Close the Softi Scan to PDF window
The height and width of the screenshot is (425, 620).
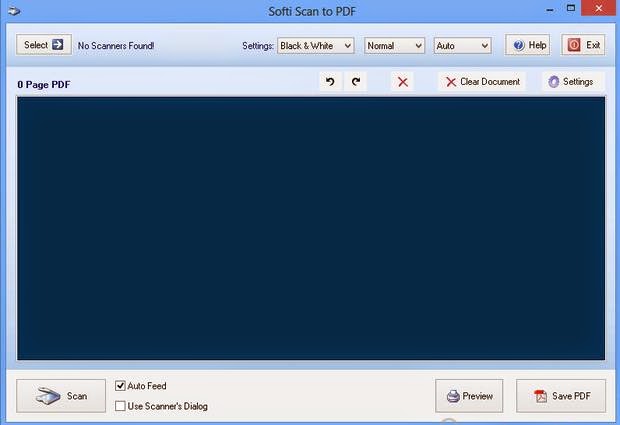(599, 8)
